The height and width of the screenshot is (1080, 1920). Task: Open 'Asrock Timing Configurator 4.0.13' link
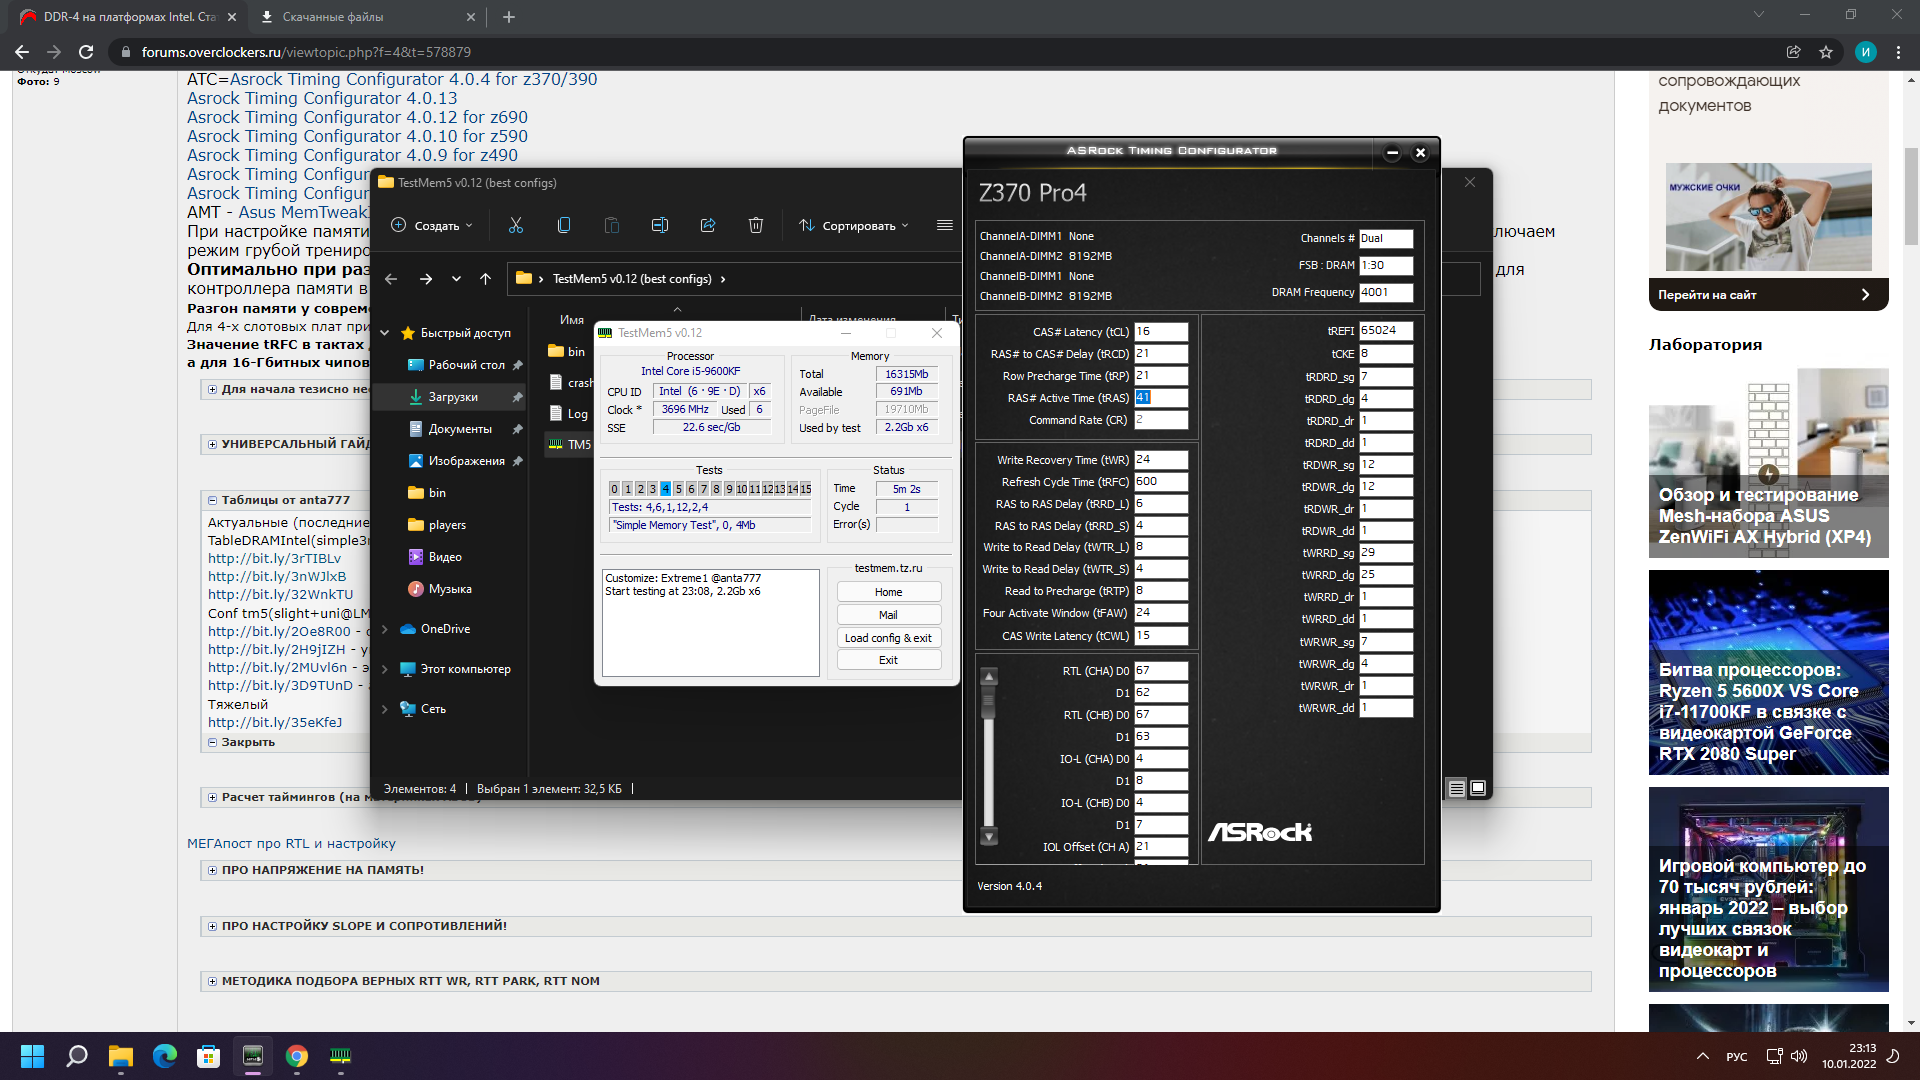pos(322,98)
